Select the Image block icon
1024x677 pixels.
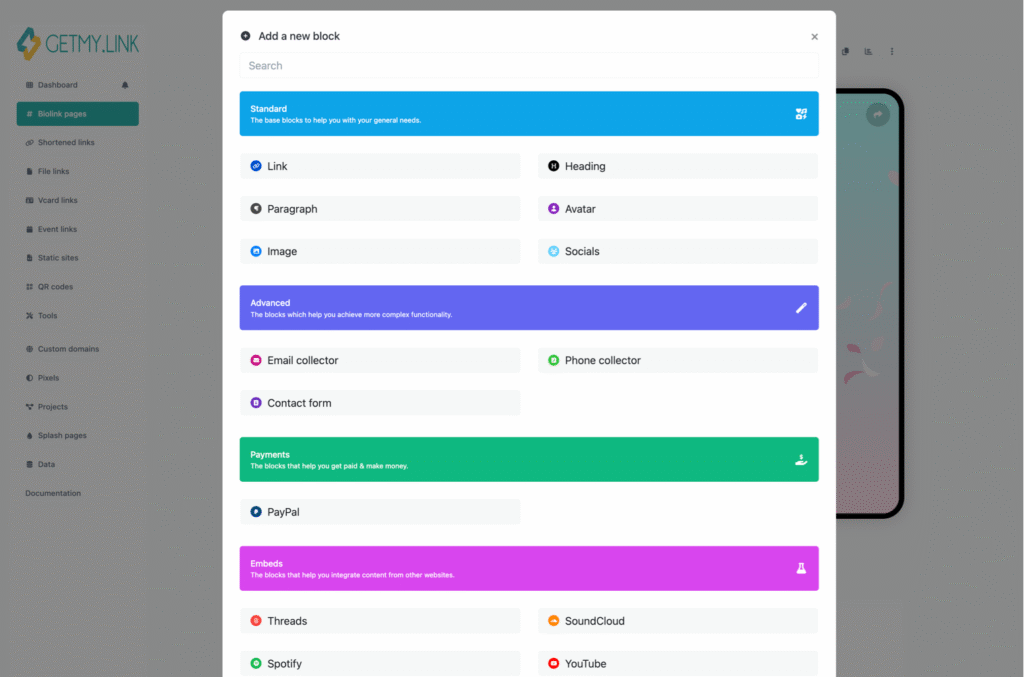(256, 252)
